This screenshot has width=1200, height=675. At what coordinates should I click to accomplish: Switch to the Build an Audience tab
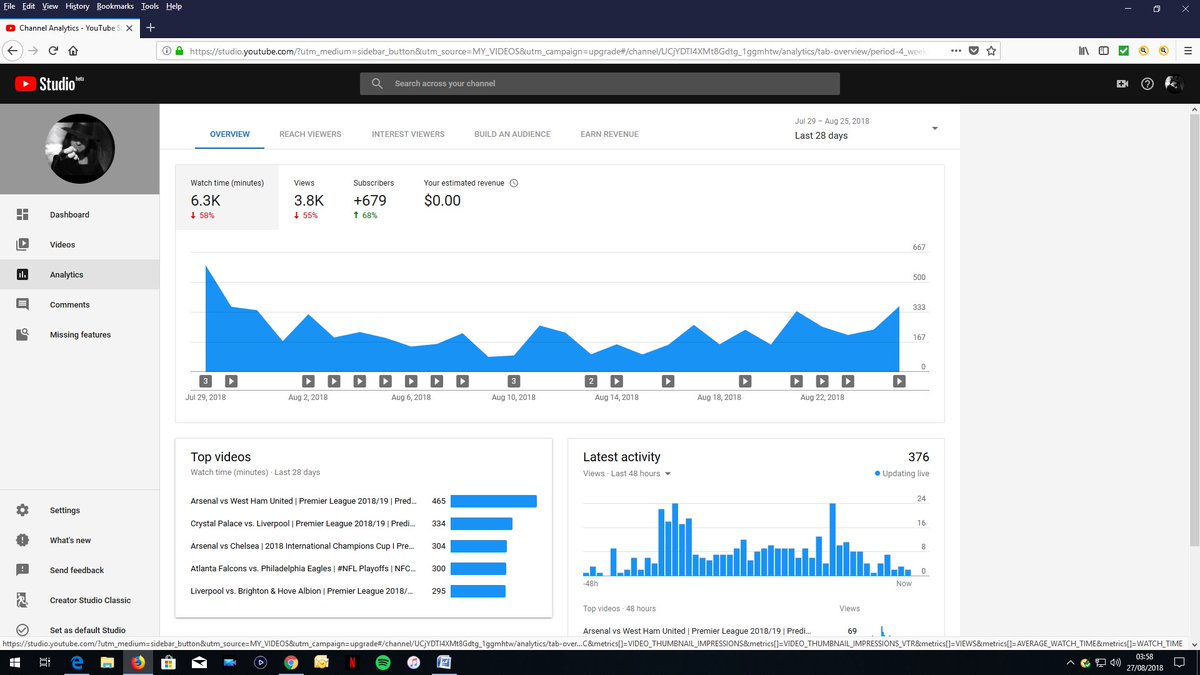tap(512, 134)
